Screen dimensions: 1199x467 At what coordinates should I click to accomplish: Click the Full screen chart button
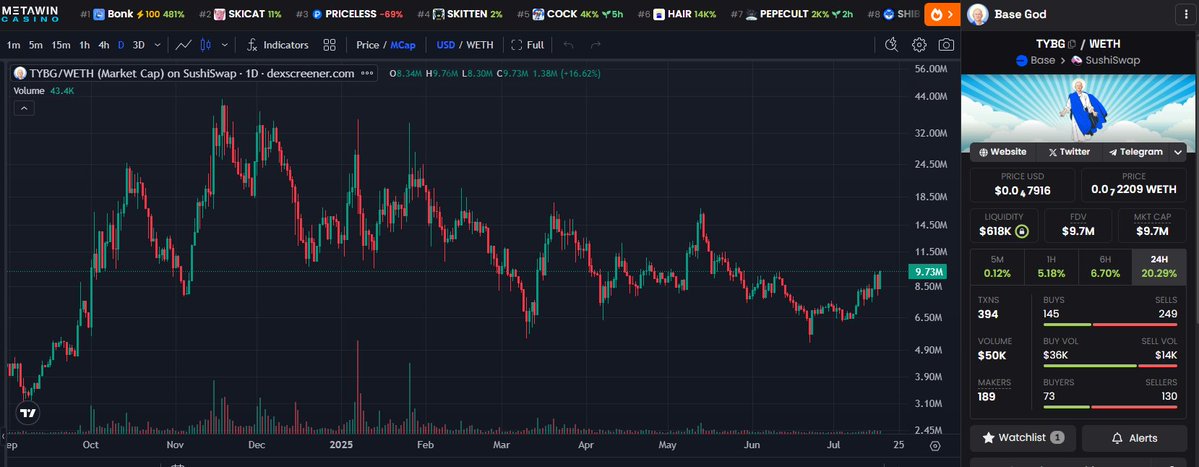[x=528, y=45]
